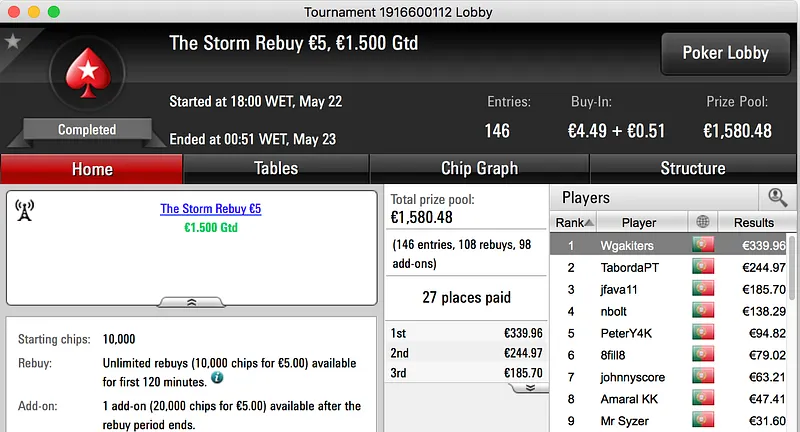800x432 pixels.
Task: Switch to the Tables tab
Action: [276, 169]
